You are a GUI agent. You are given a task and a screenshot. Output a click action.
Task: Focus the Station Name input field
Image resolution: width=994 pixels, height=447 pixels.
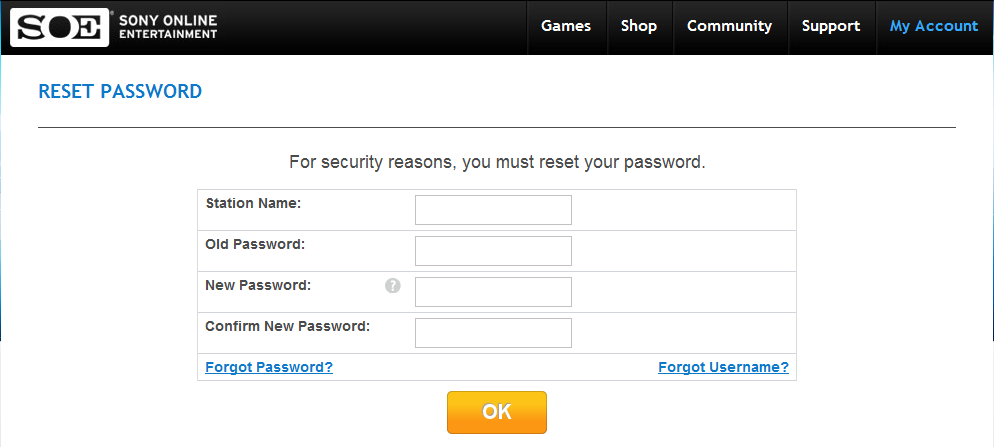(x=493, y=210)
